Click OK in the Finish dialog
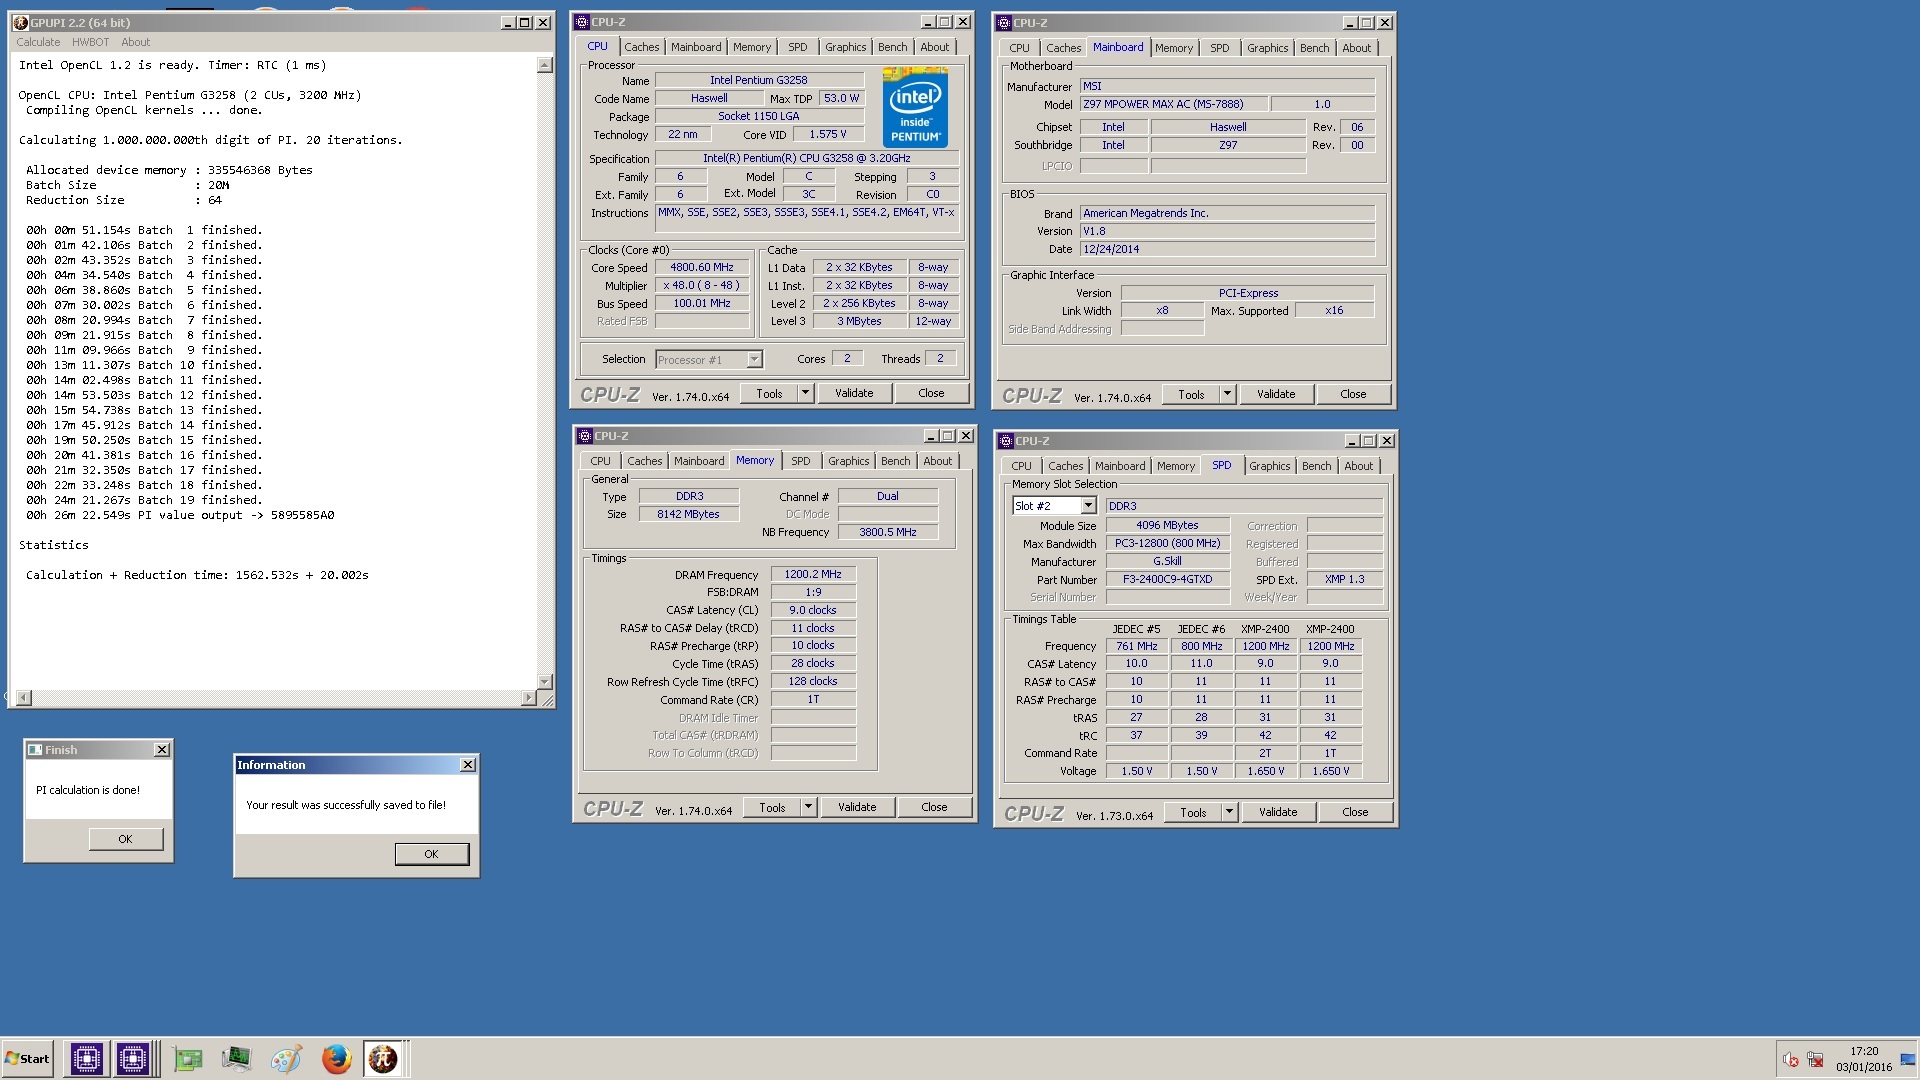This screenshot has width=1920, height=1080. coord(125,839)
